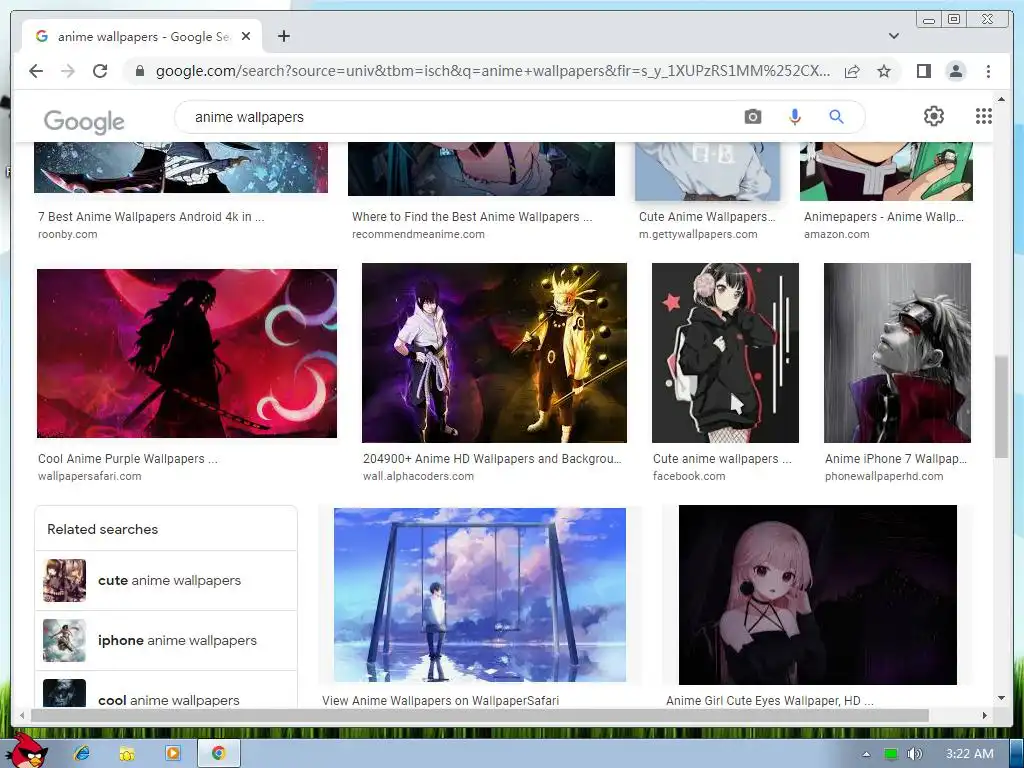Open 7 Best Anime Wallpapers Android 4k link
The height and width of the screenshot is (768, 1024).
(151, 217)
